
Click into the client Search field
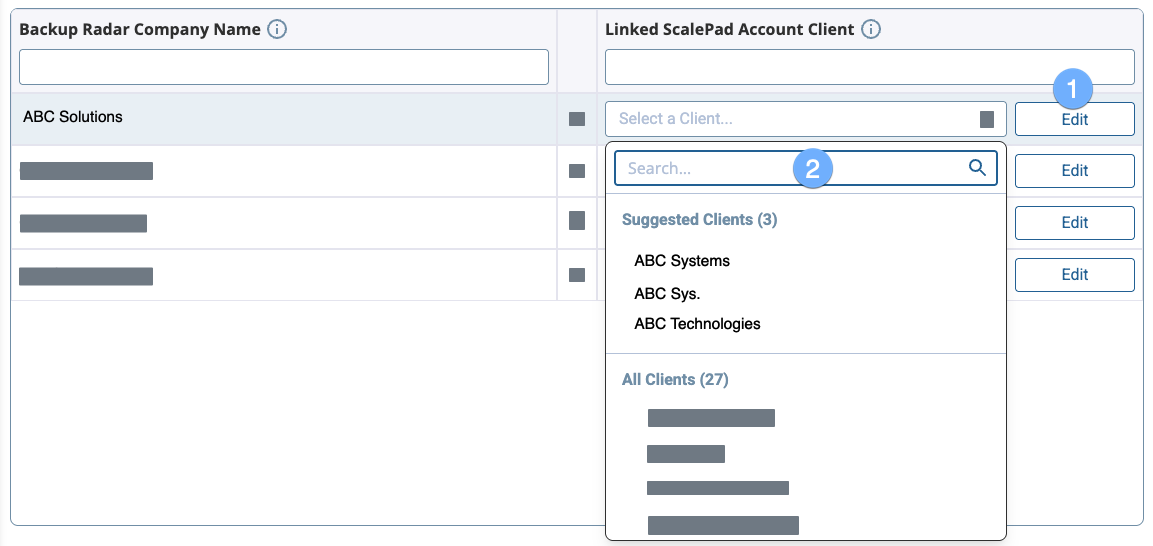click(x=700, y=169)
